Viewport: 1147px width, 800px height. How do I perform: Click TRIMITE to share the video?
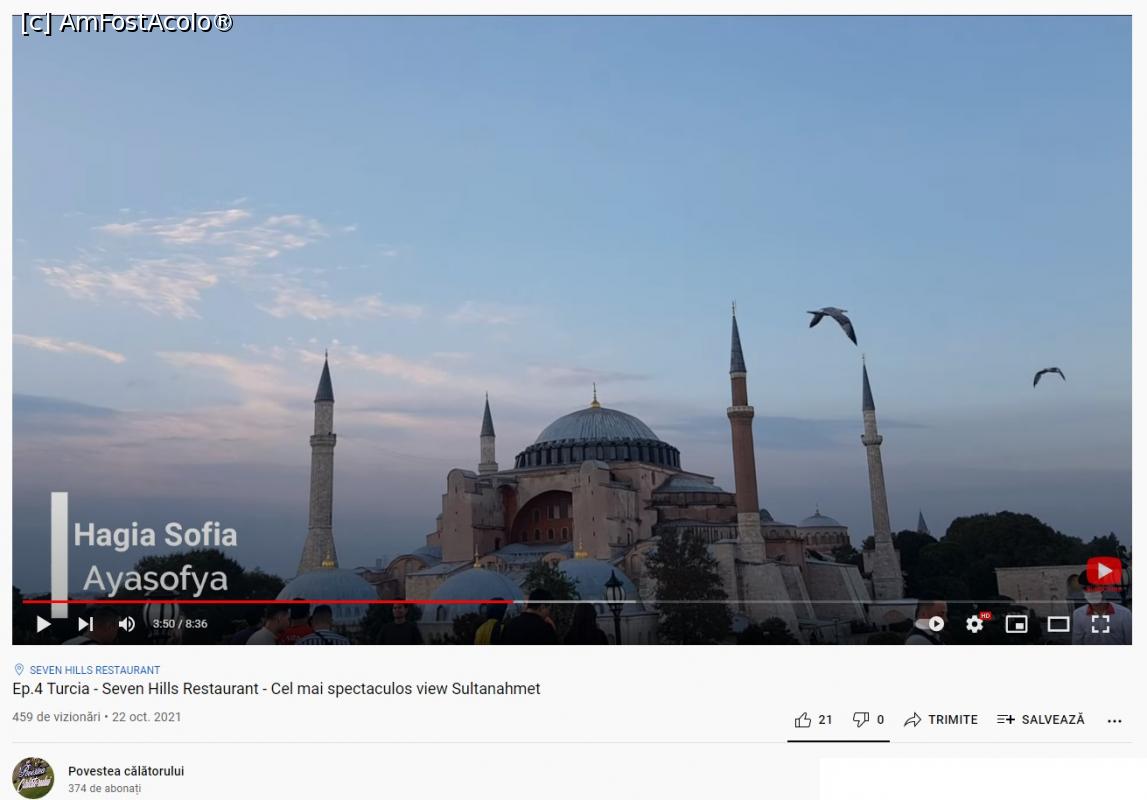pyautogui.click(x=941, y=720)
